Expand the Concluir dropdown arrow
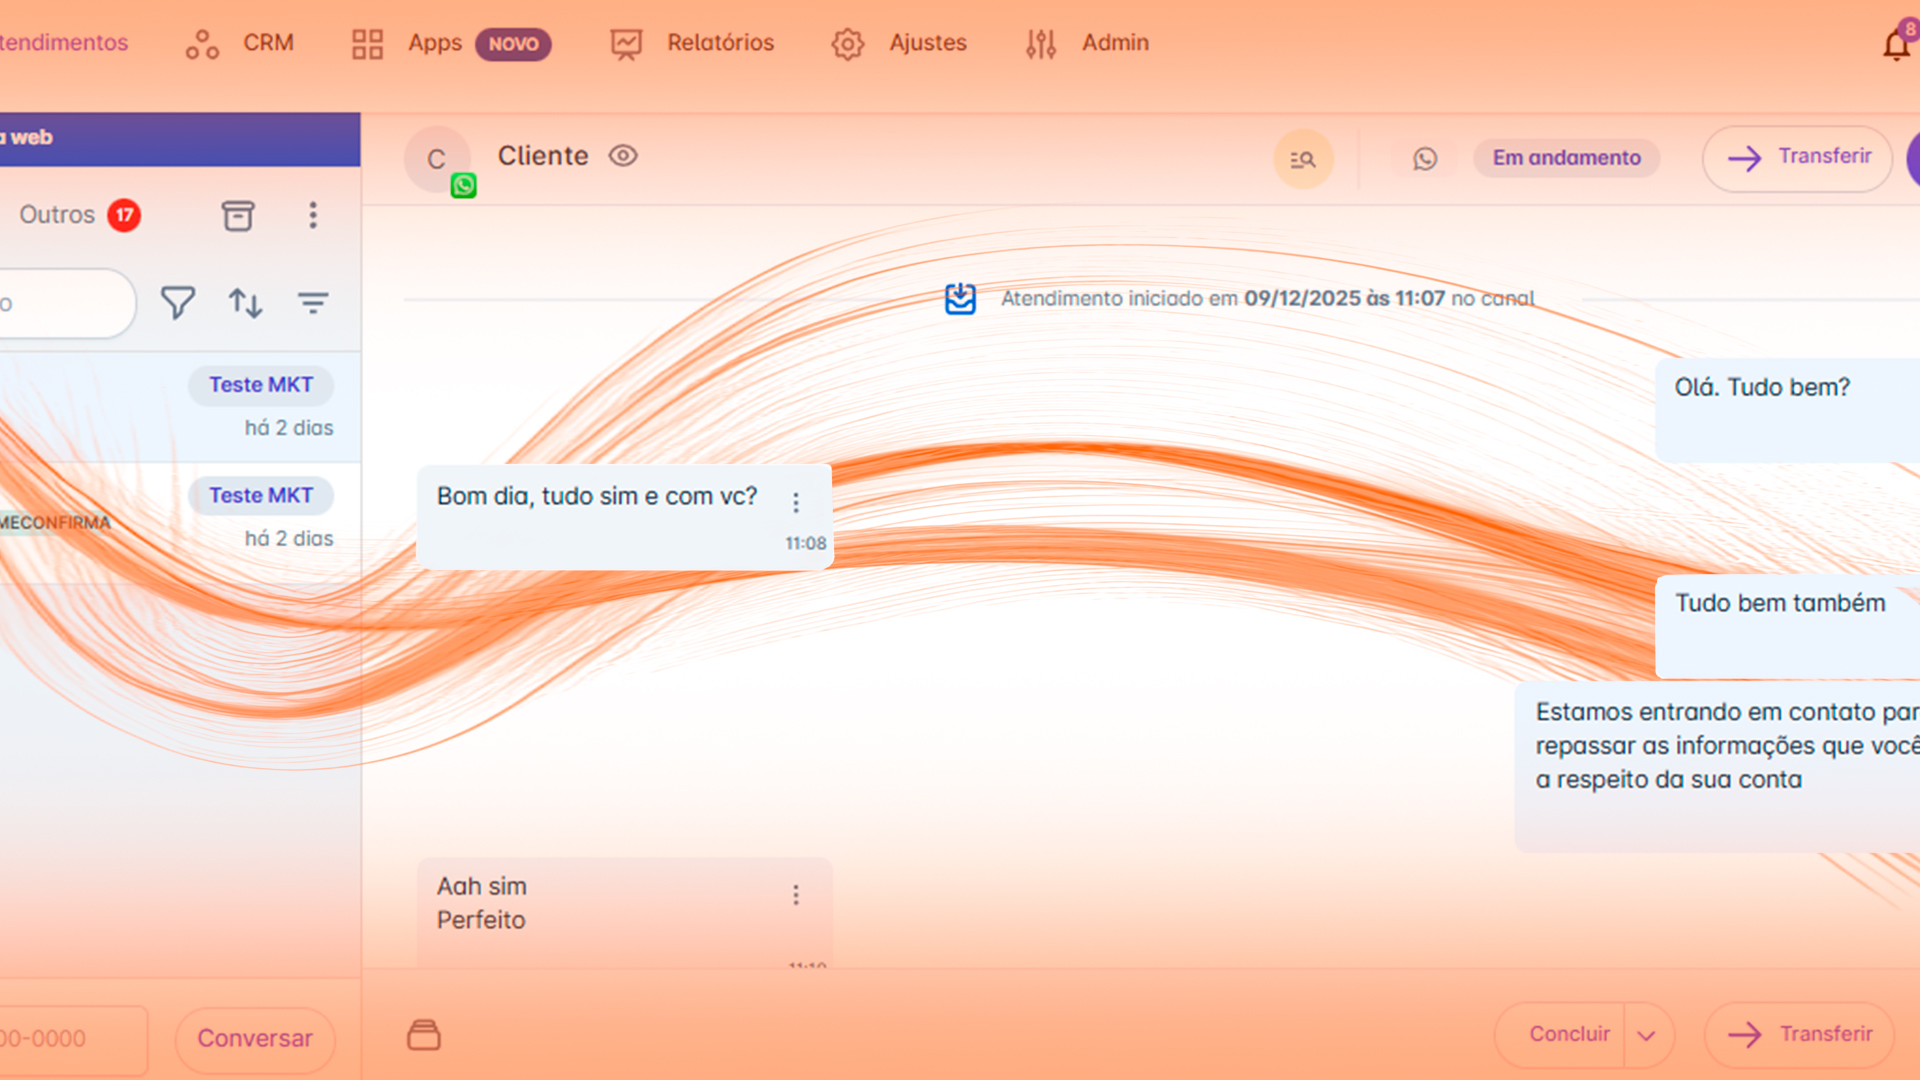Screen dimensions: 1920x1080 (1646, 1035)
